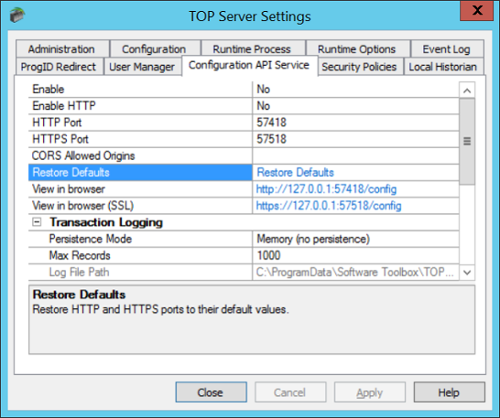Click the TOP Server app icon in title bar
The width and height of the screenshot is (500, 418).
[x=17, y=15]
